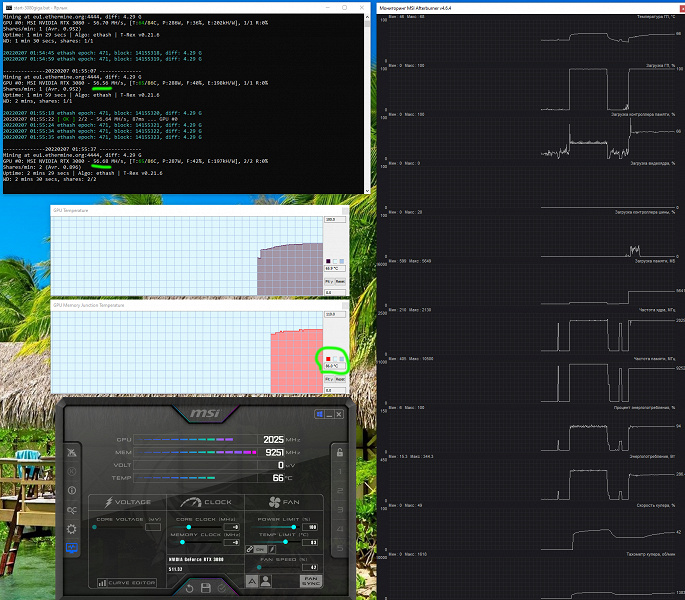Click the Memory Clock offset value field

pyautogui.click(x=232, y=542)
